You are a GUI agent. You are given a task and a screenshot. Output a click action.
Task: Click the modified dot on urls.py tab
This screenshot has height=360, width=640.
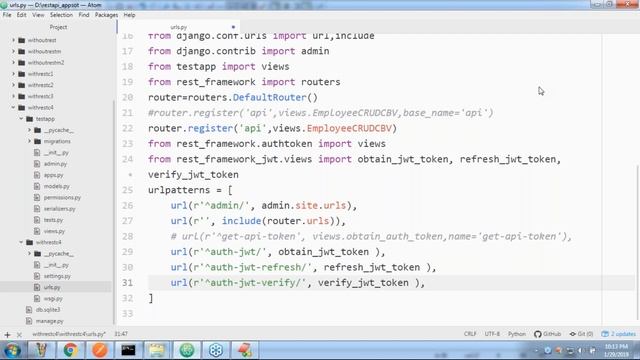[x=233, y=27]
